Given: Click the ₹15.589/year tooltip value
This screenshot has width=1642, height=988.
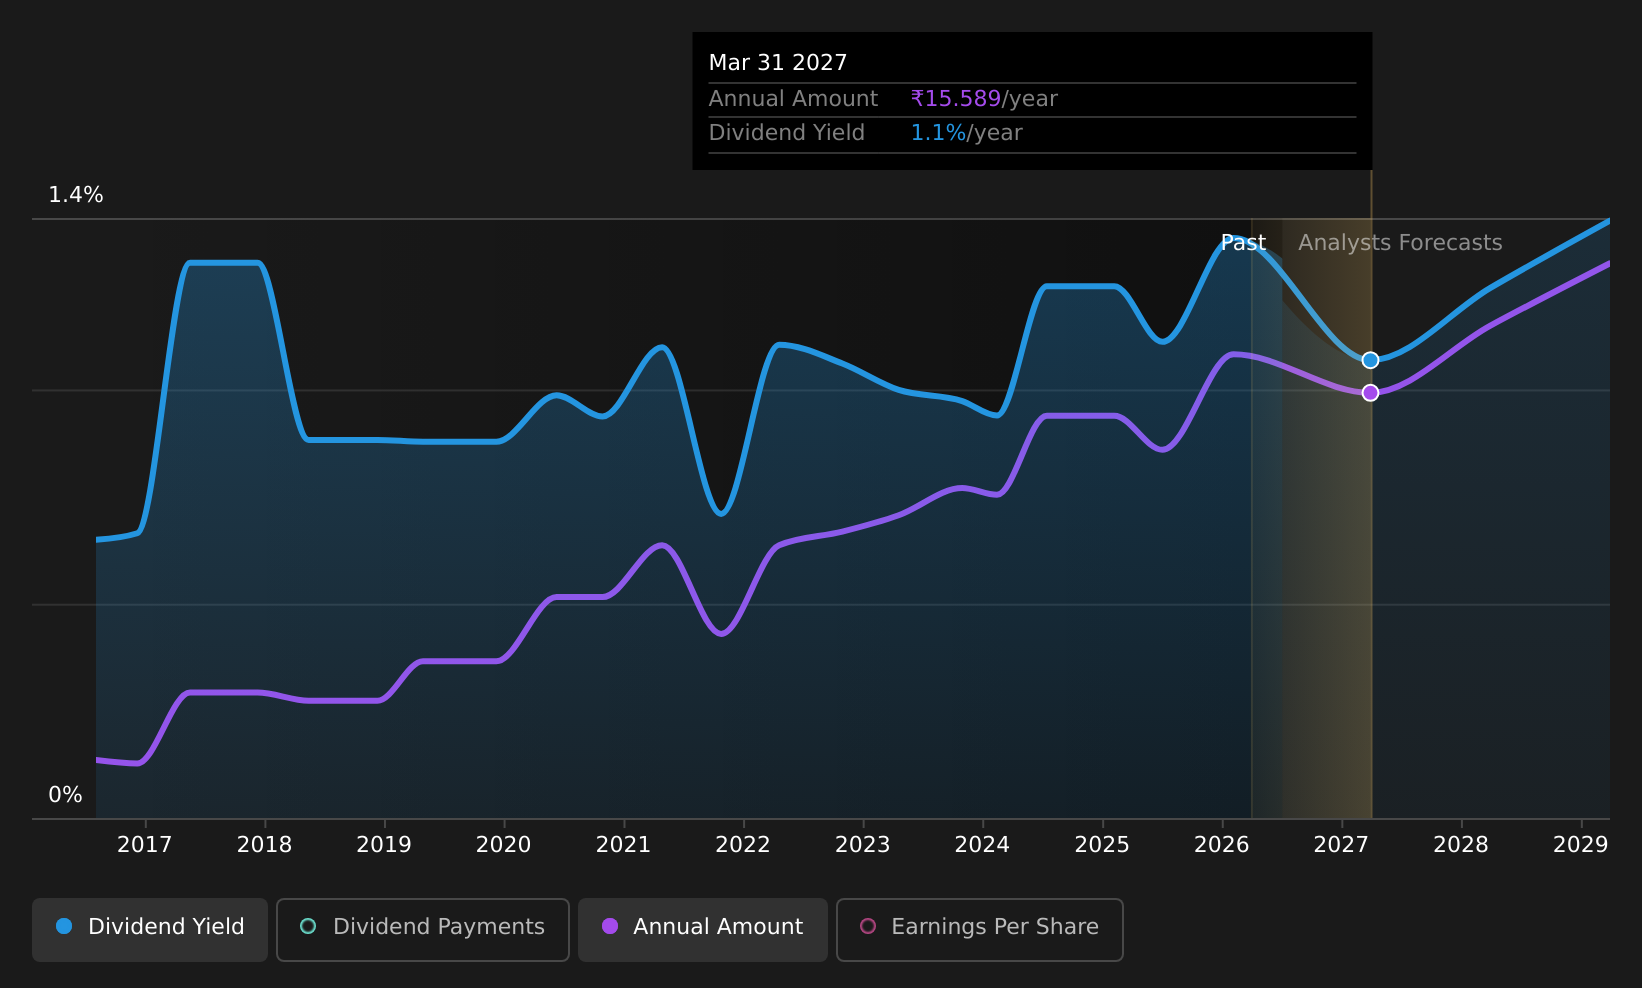Looking at the screenshot, I should [984, 99].
